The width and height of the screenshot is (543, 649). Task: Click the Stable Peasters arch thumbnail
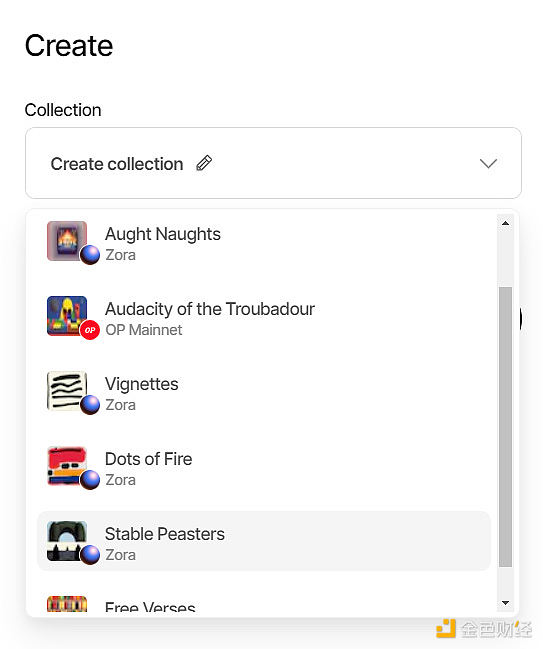point(67,541)
